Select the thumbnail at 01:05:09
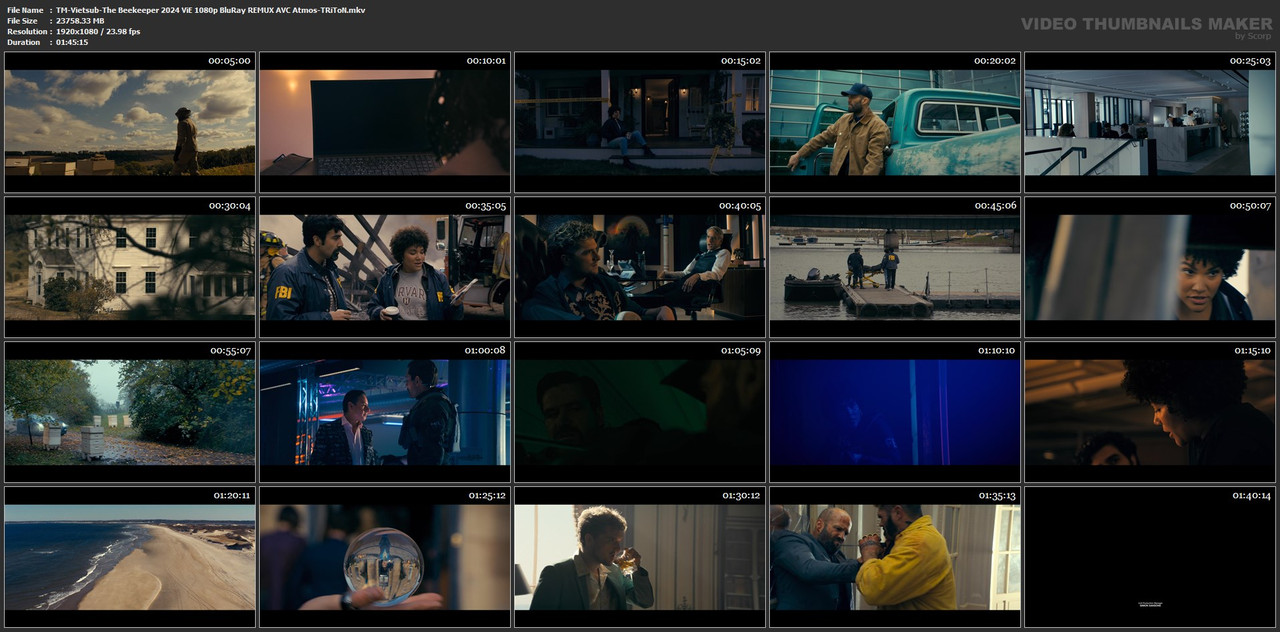This screenshot has height=632, width=1280. click(x=640, y=412)
